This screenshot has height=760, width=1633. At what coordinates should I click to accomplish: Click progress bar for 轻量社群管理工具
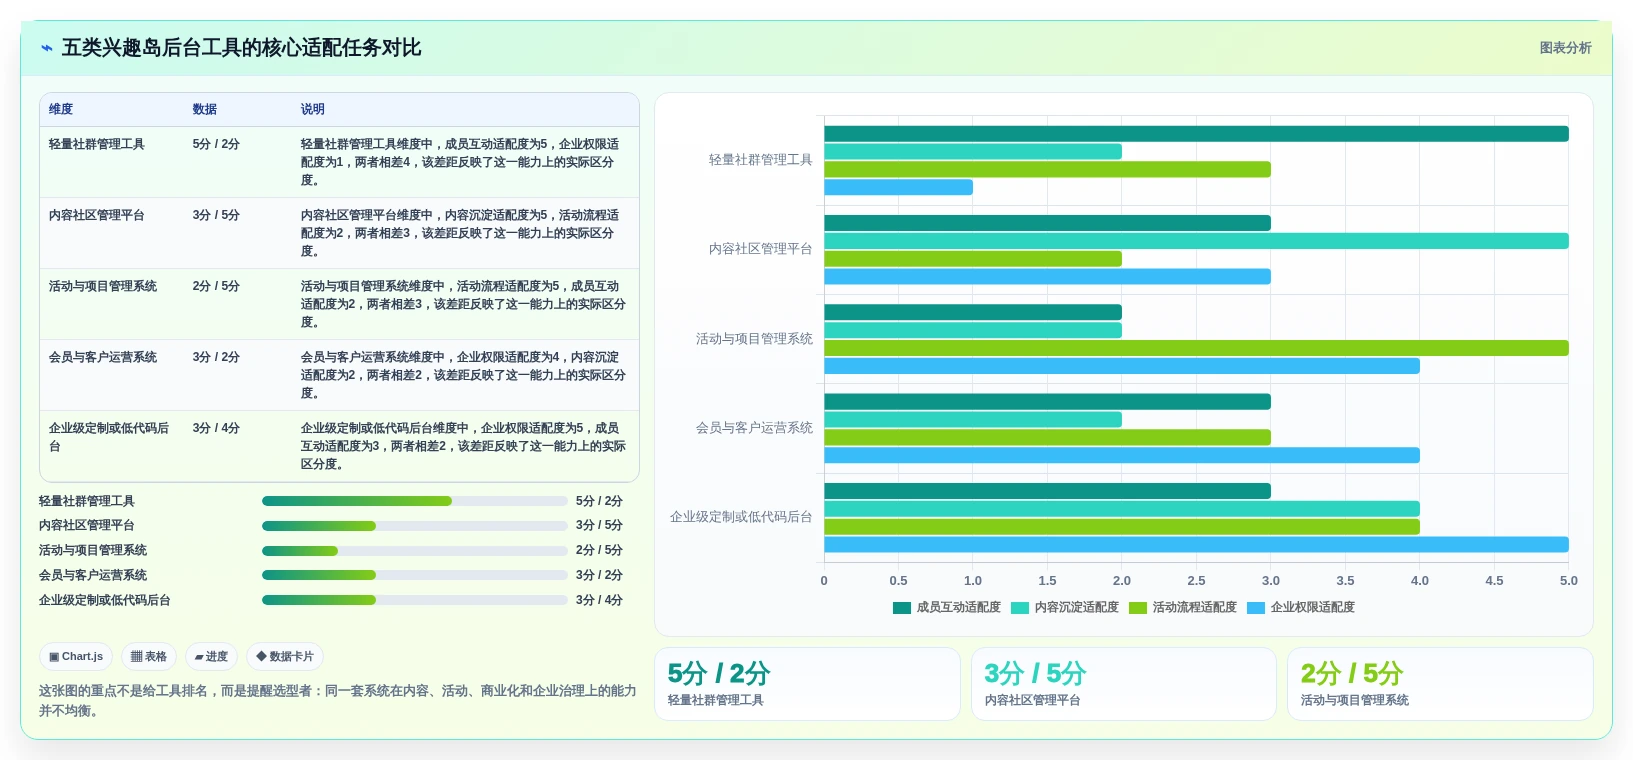415,501
